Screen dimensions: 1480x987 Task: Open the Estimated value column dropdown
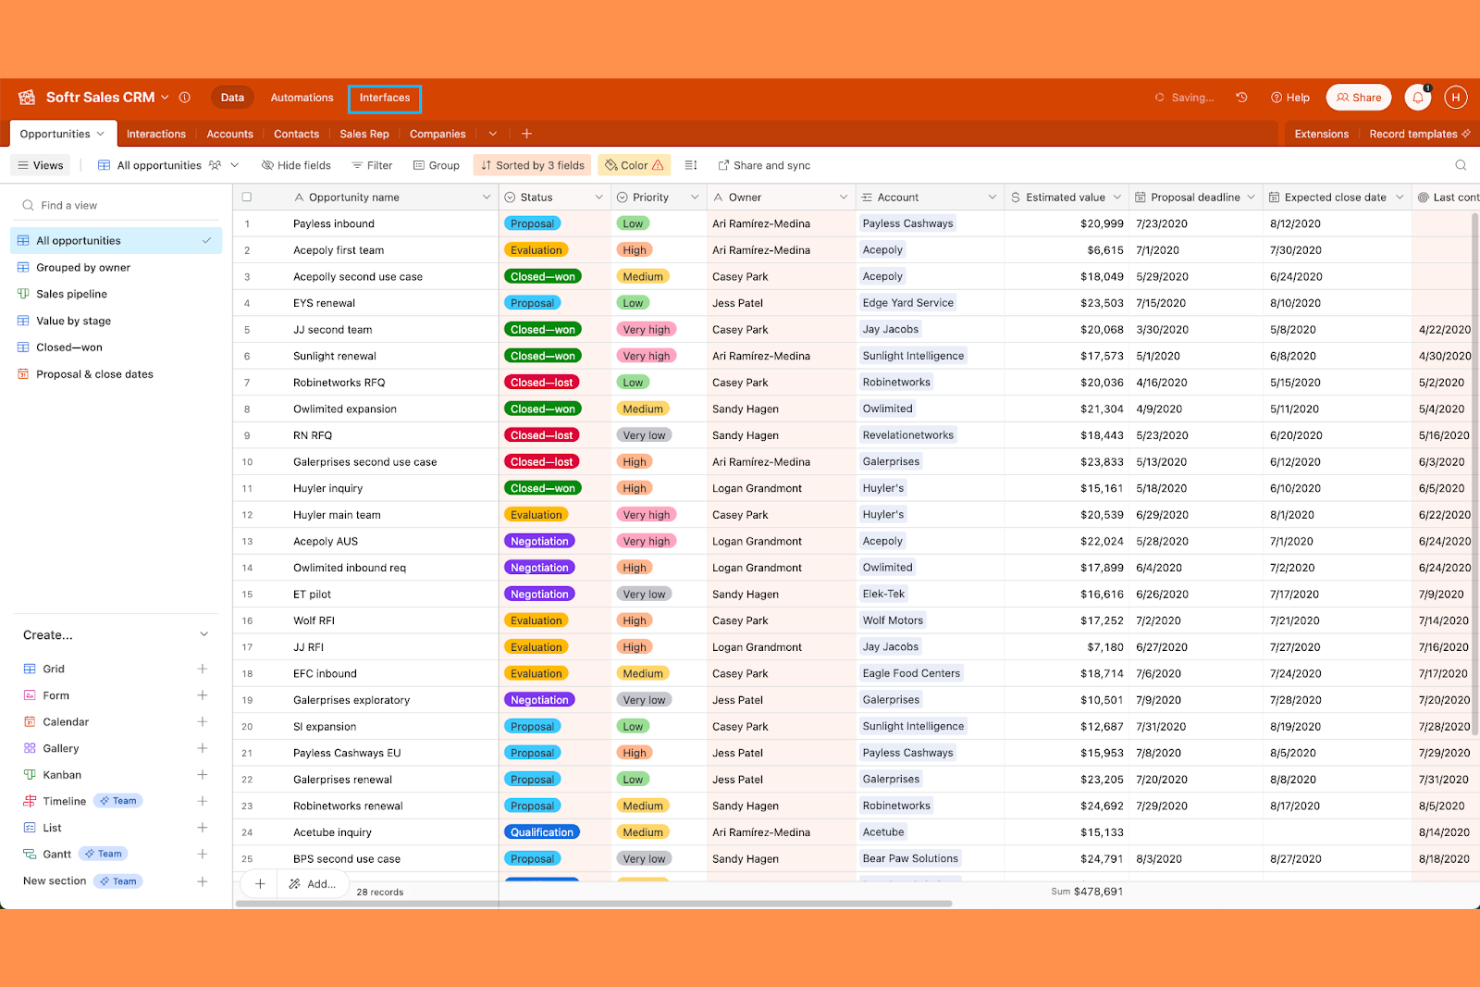[x=1117, y=197]
